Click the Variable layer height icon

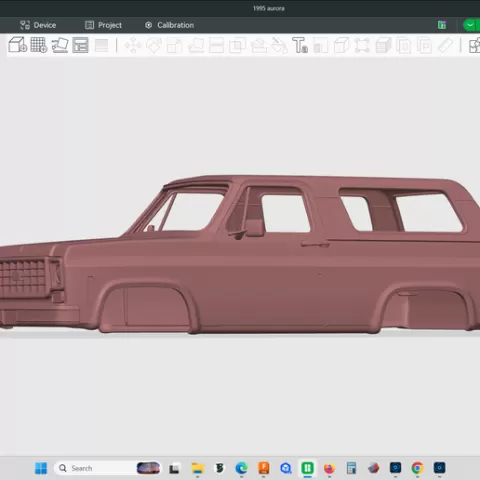(101, 45)
